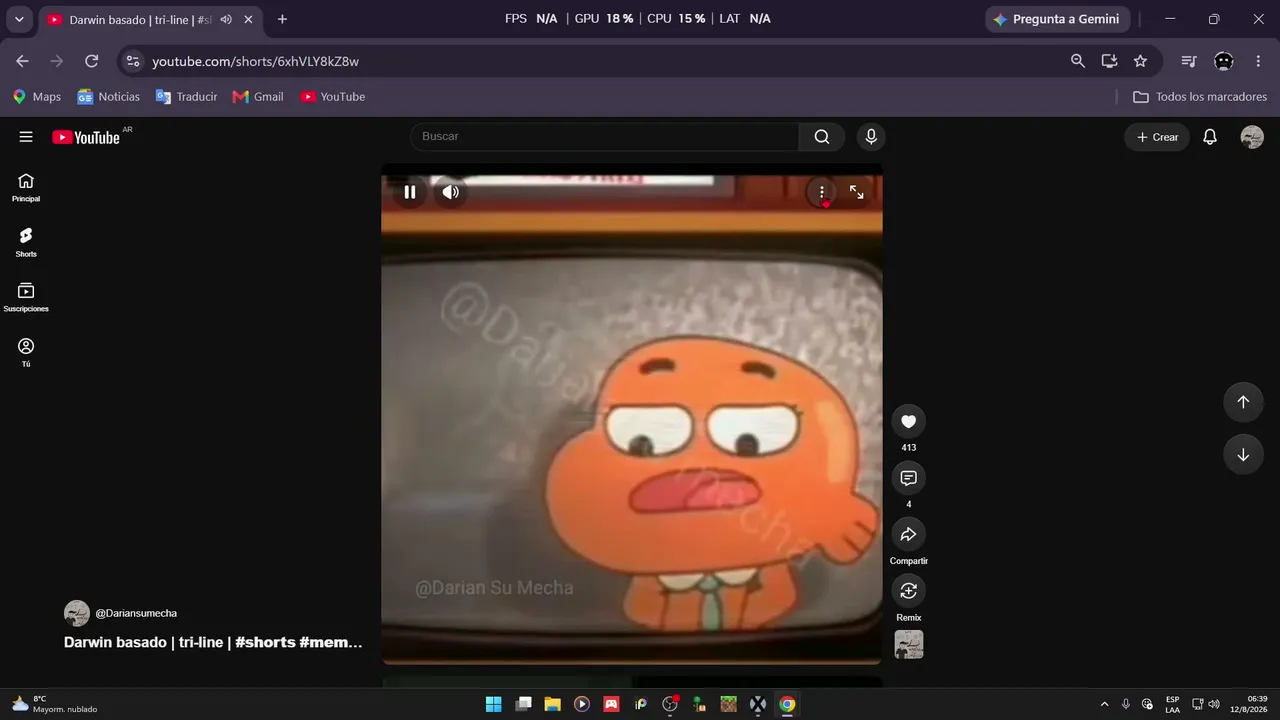Go to the previous Short with up arrow
The width and height of the screenshot is (1280, 720).
tap(1243, 402)
